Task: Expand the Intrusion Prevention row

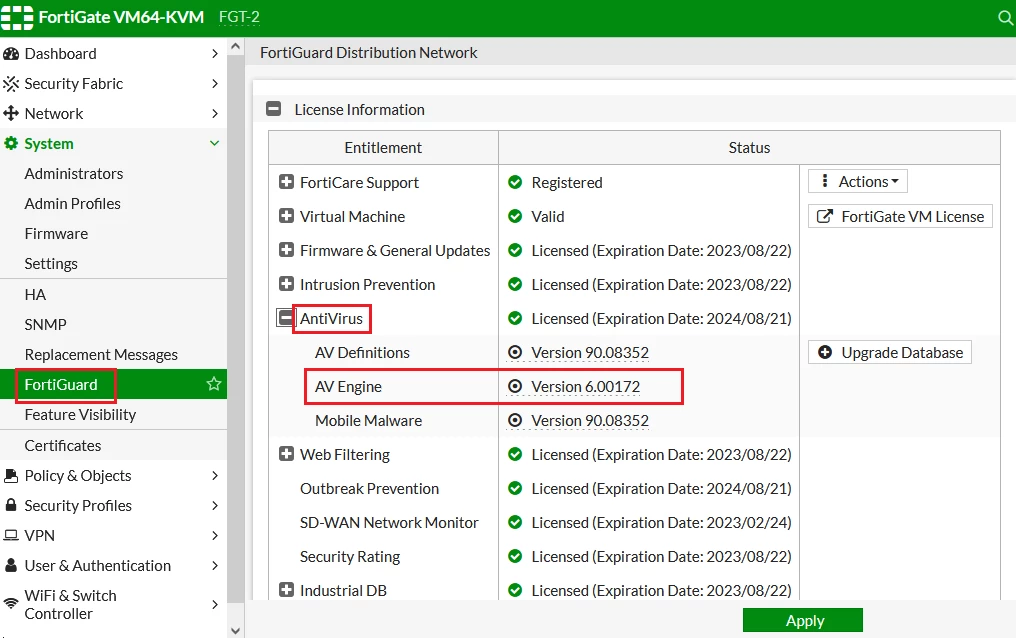Action: [x=286, y=284]
